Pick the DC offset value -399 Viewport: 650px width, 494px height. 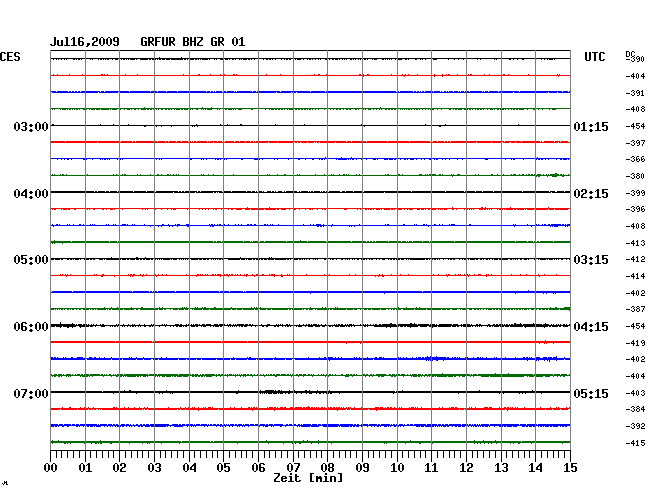tap(635, 193)
